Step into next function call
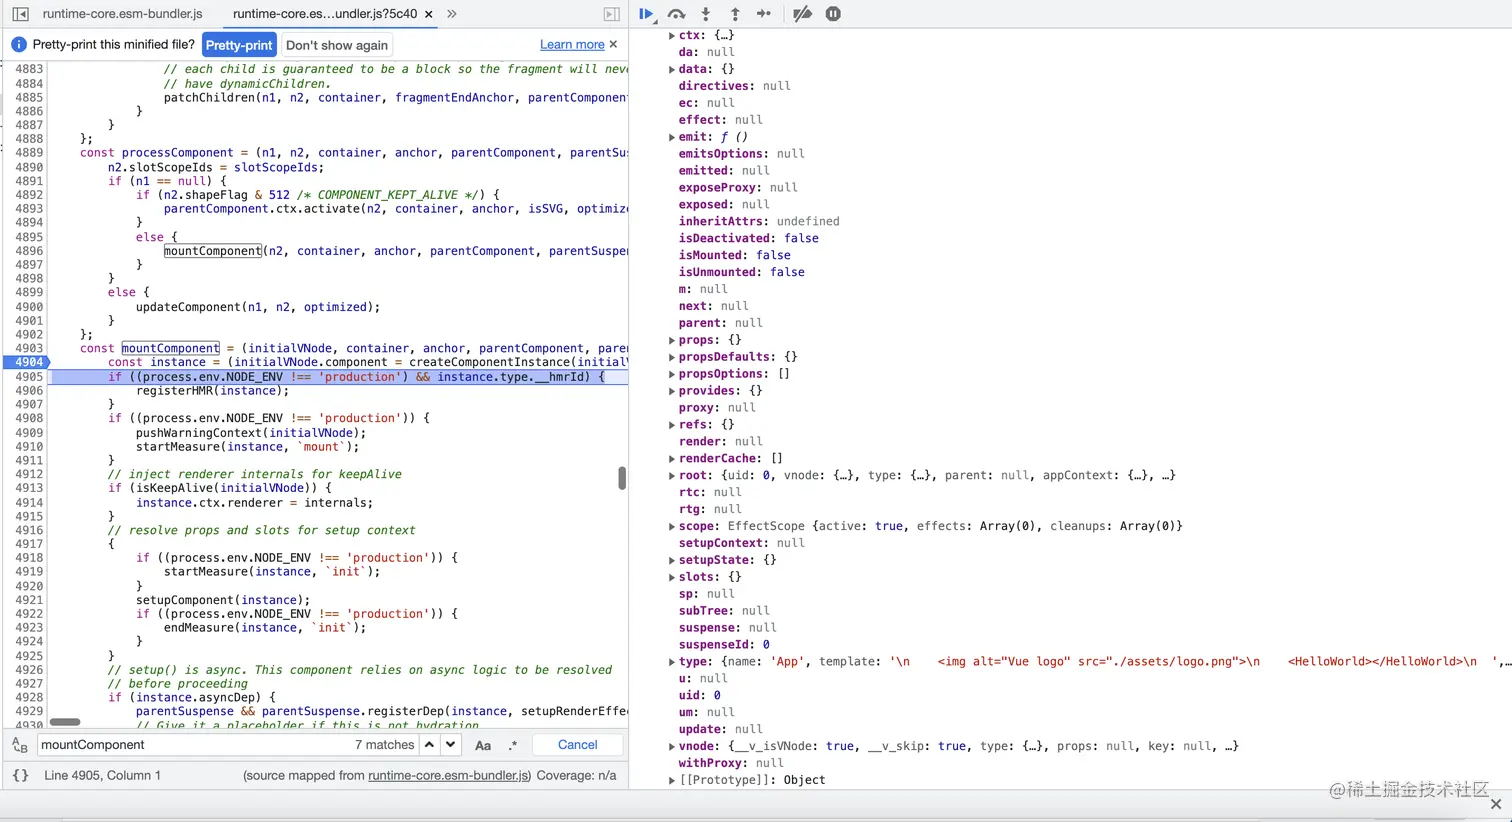The height and width of the screenshot is (822, 1512). coord(706,14)
